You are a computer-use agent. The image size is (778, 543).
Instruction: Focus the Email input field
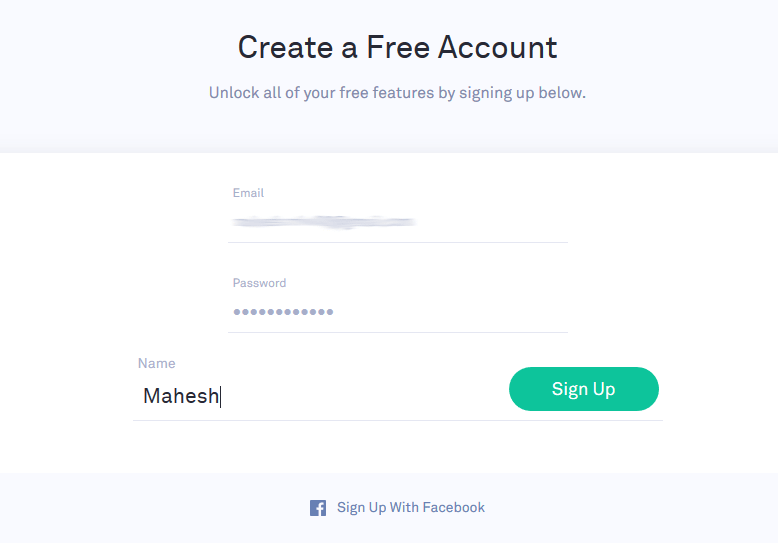point(397,222)
